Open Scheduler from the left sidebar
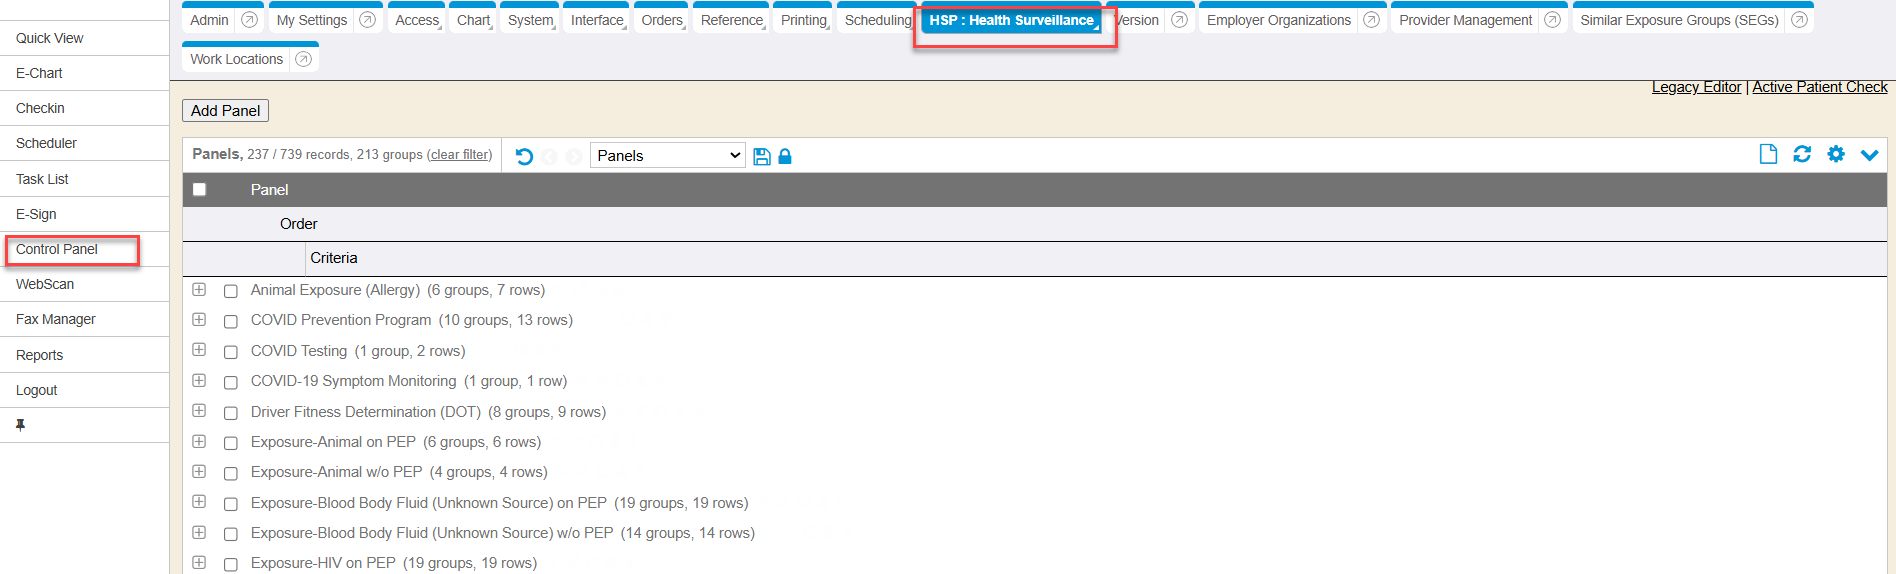1896x574 pixels. coord(46,143)
